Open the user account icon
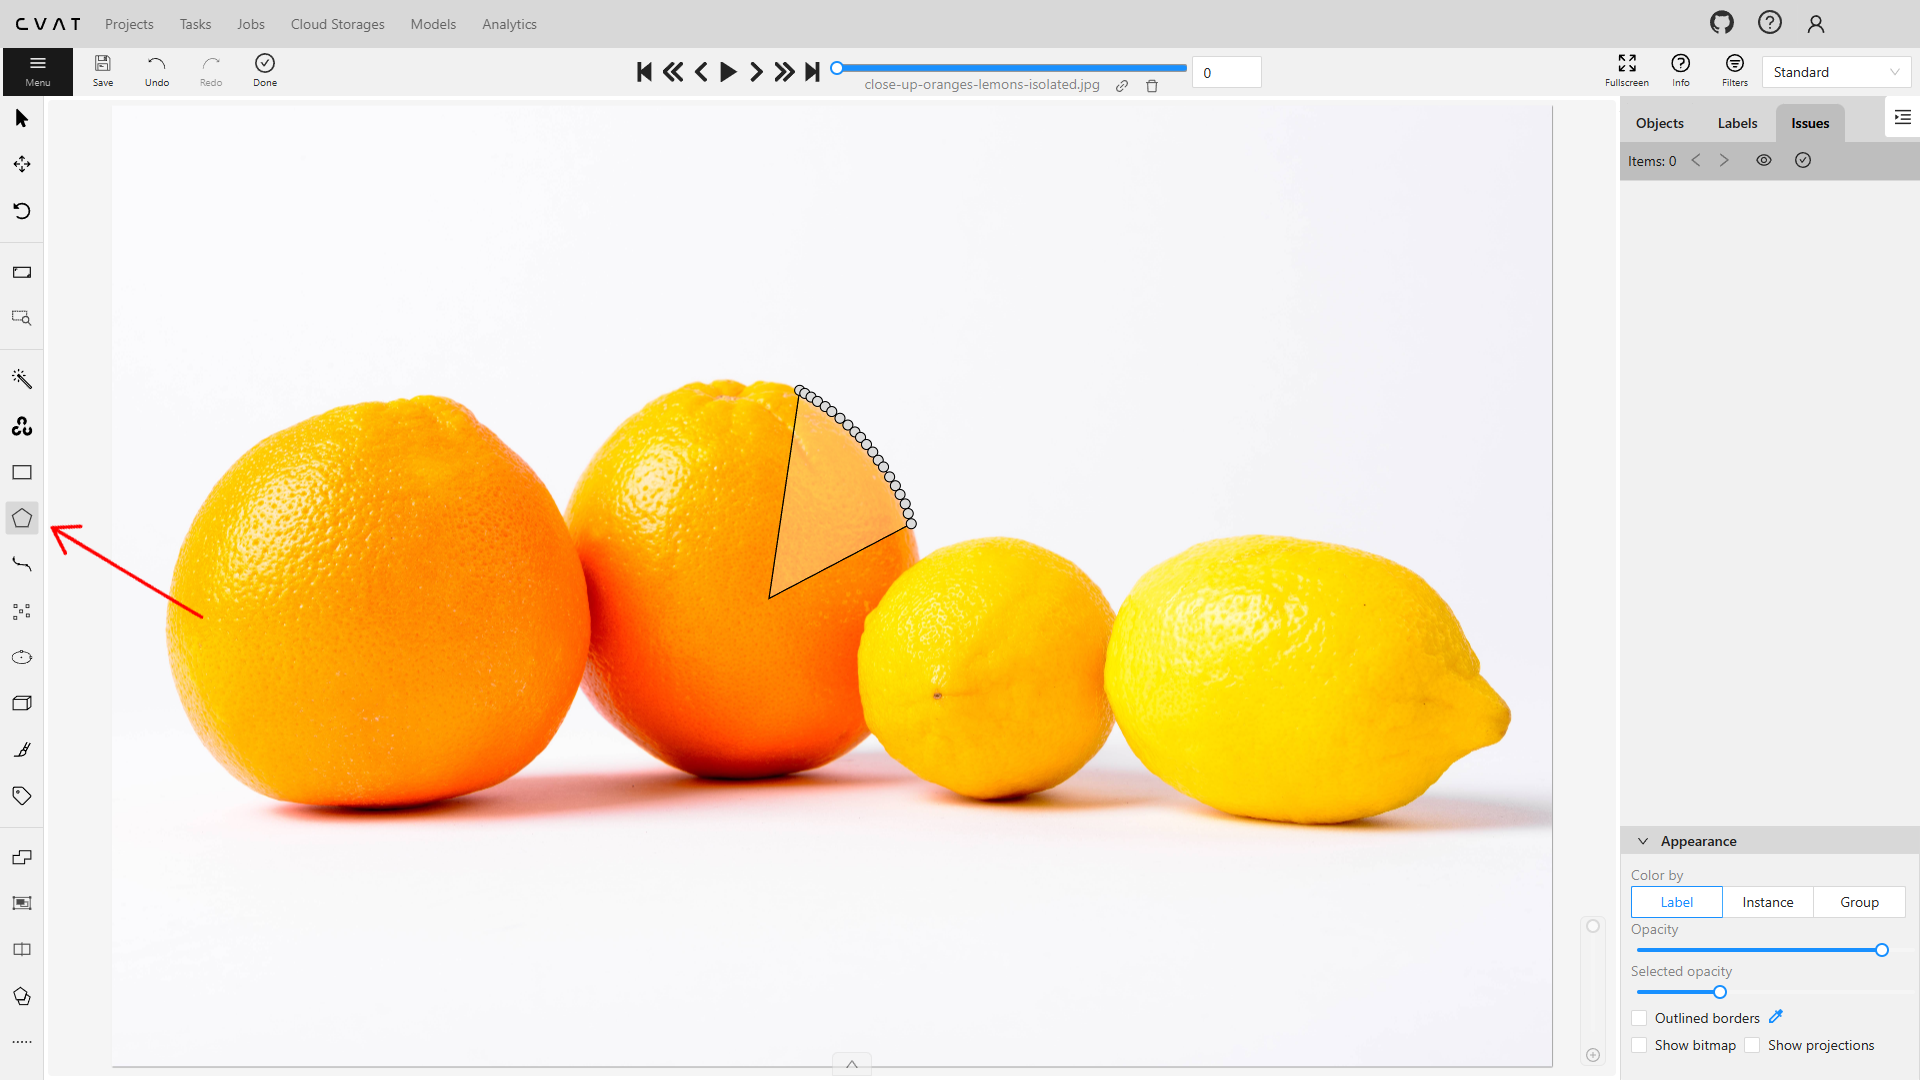The width and height of the screenshot is (1920, 1080). point(1816,23)
